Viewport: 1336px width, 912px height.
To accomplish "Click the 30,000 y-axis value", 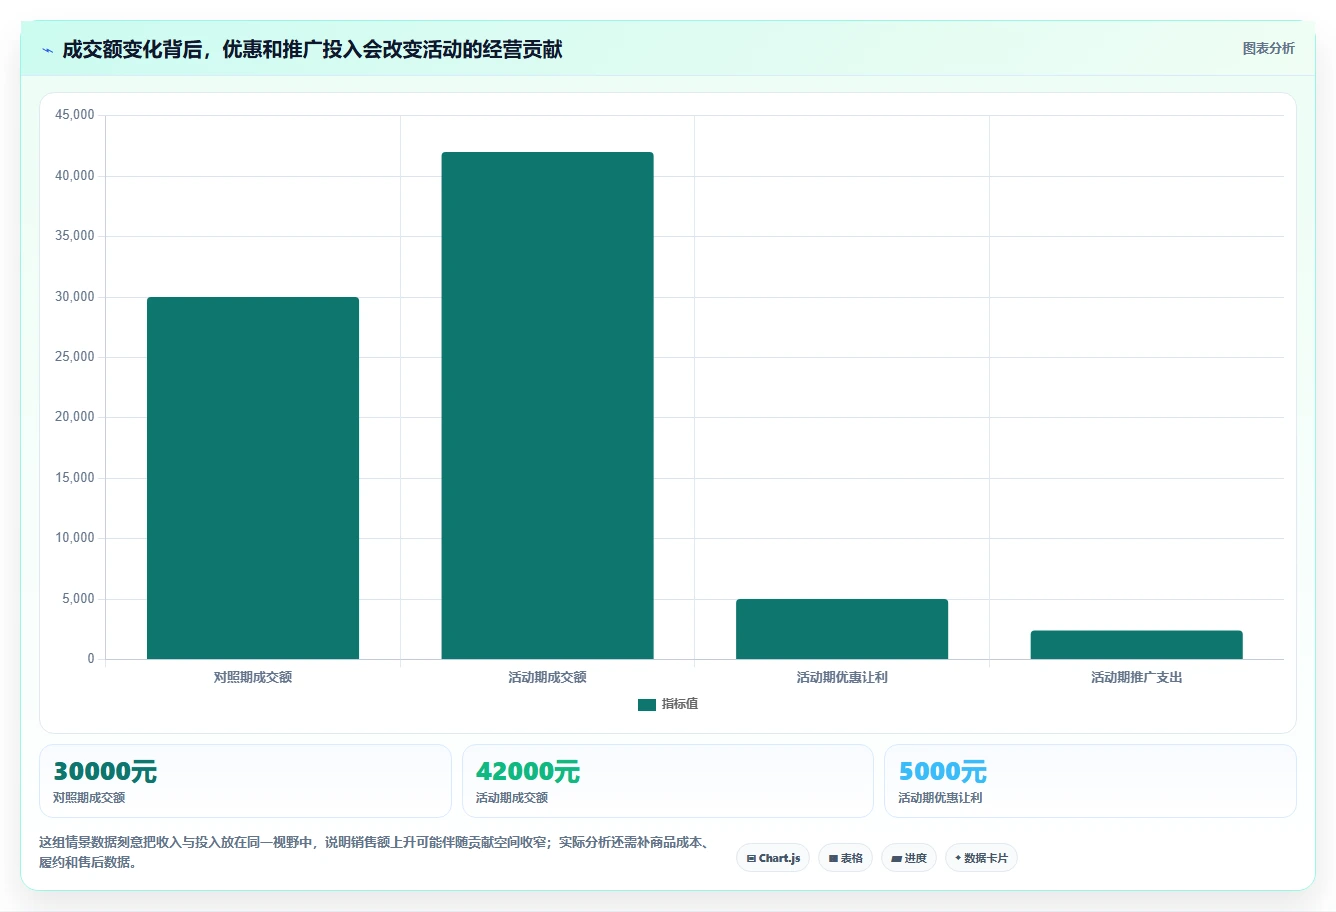I will click(x=74, y=297).
